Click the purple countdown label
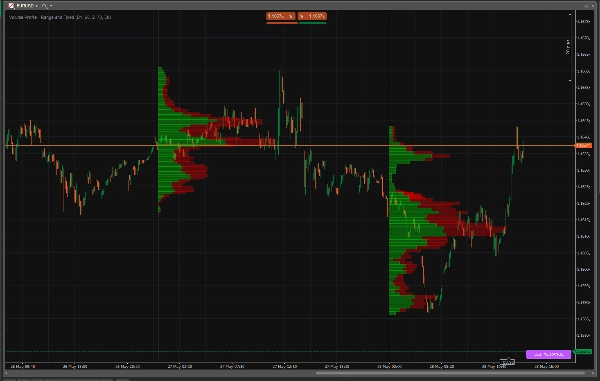 pyautogui.click(x=548, y=354)
